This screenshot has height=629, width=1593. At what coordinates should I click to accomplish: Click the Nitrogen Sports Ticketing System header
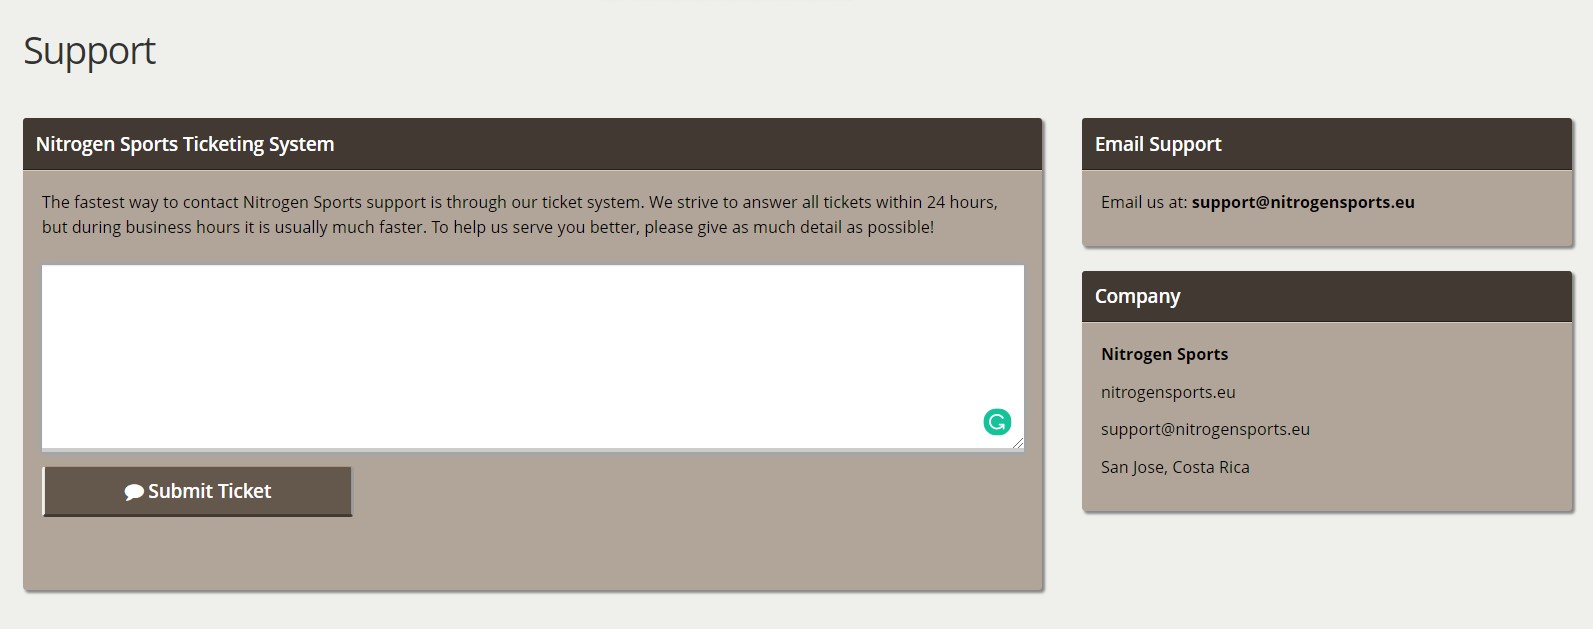point(532,144)
